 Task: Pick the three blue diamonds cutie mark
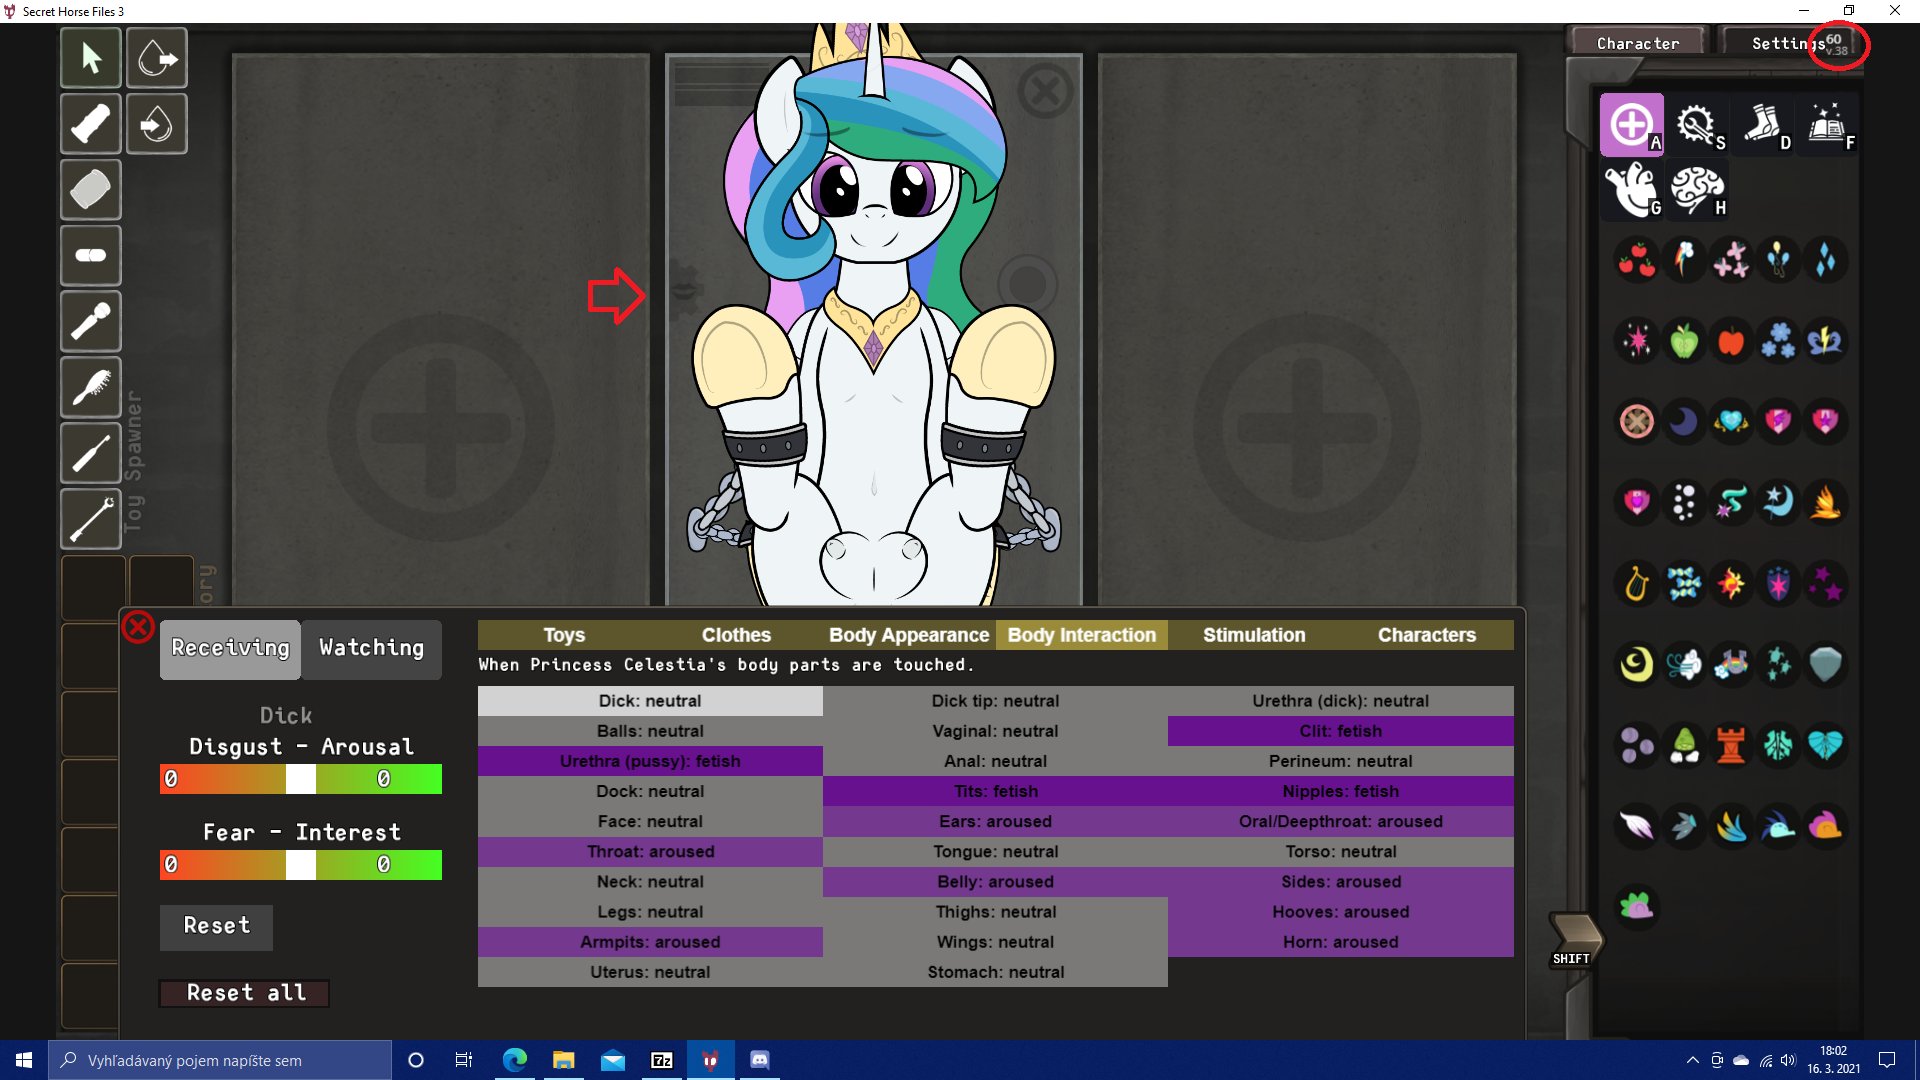[x=1825, y=260]
